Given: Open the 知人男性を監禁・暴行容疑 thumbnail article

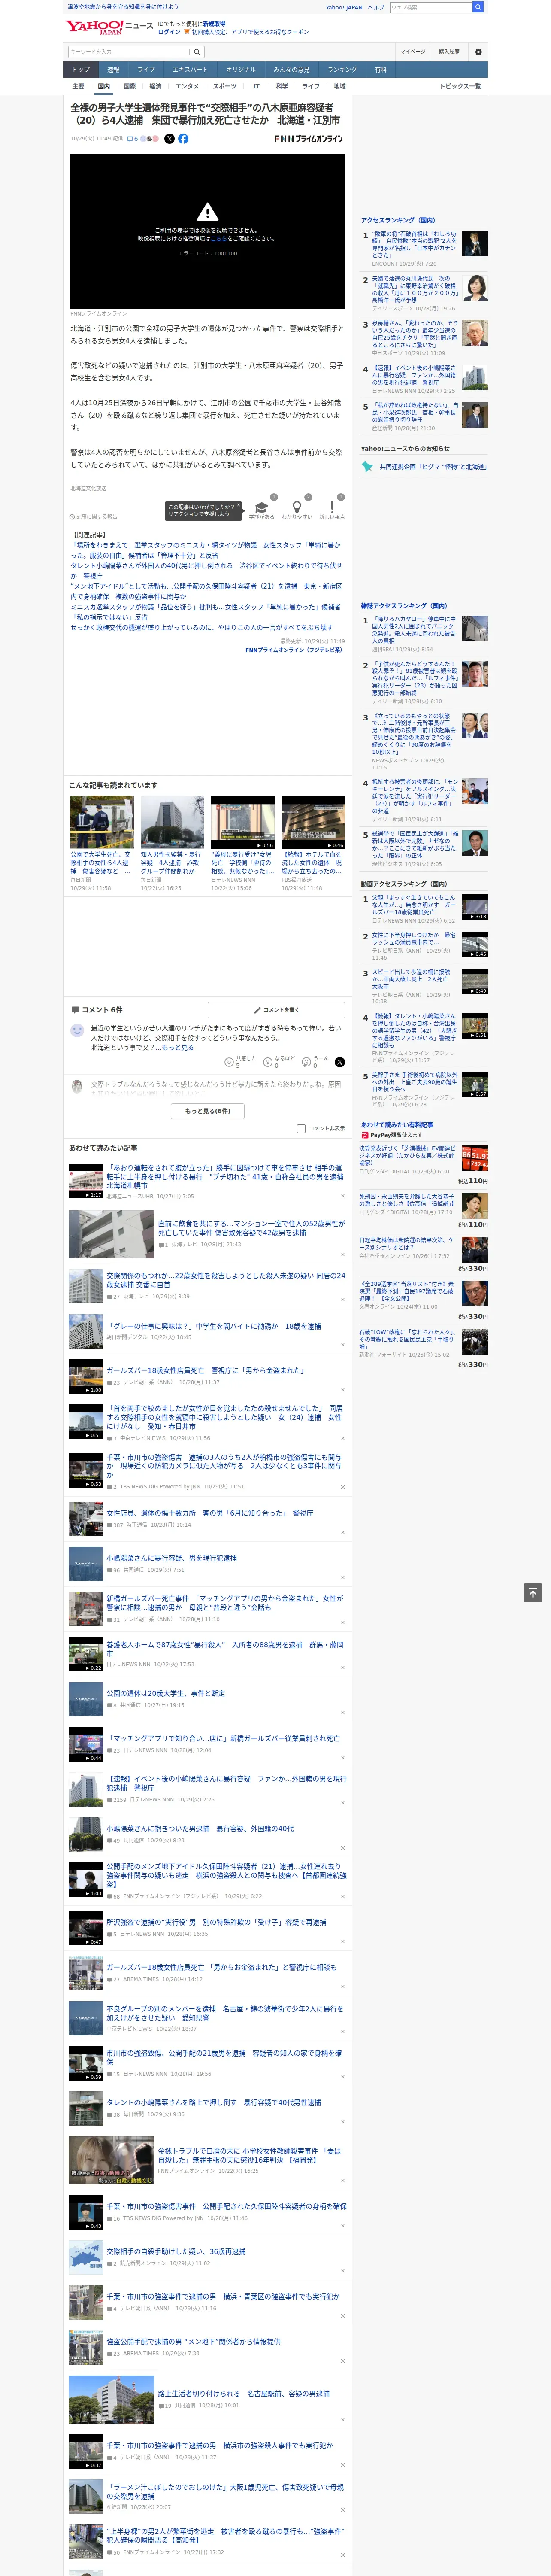Looking at the screenshot, I should pos(172,823).
